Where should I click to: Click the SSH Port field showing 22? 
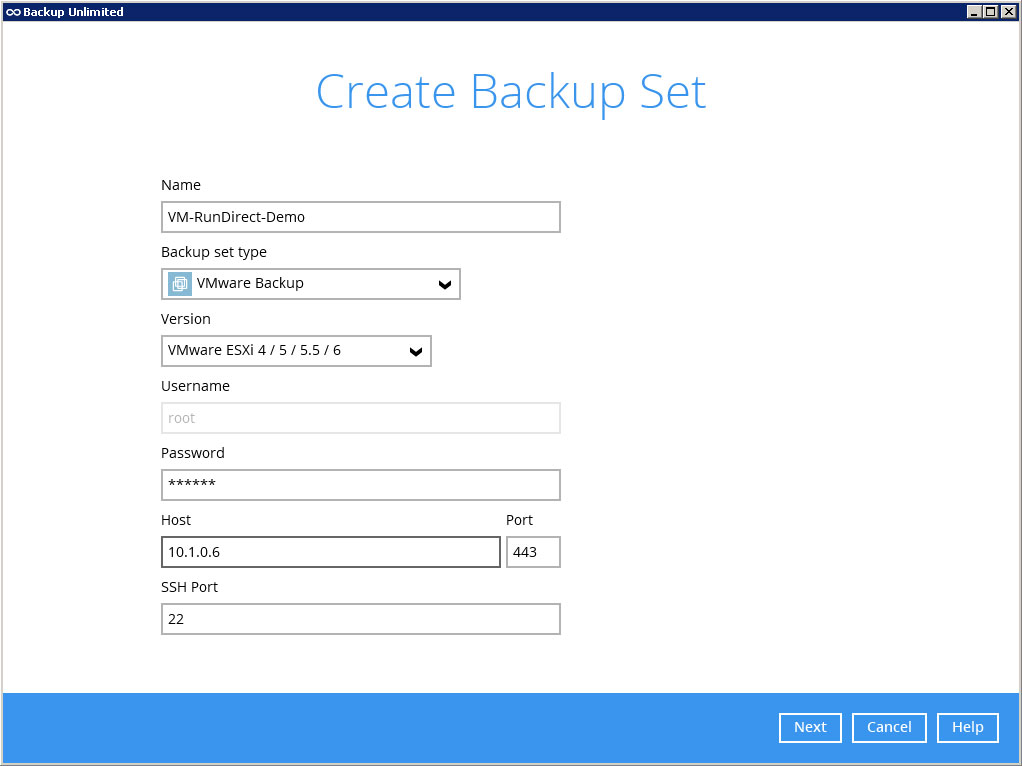[360, 619]
